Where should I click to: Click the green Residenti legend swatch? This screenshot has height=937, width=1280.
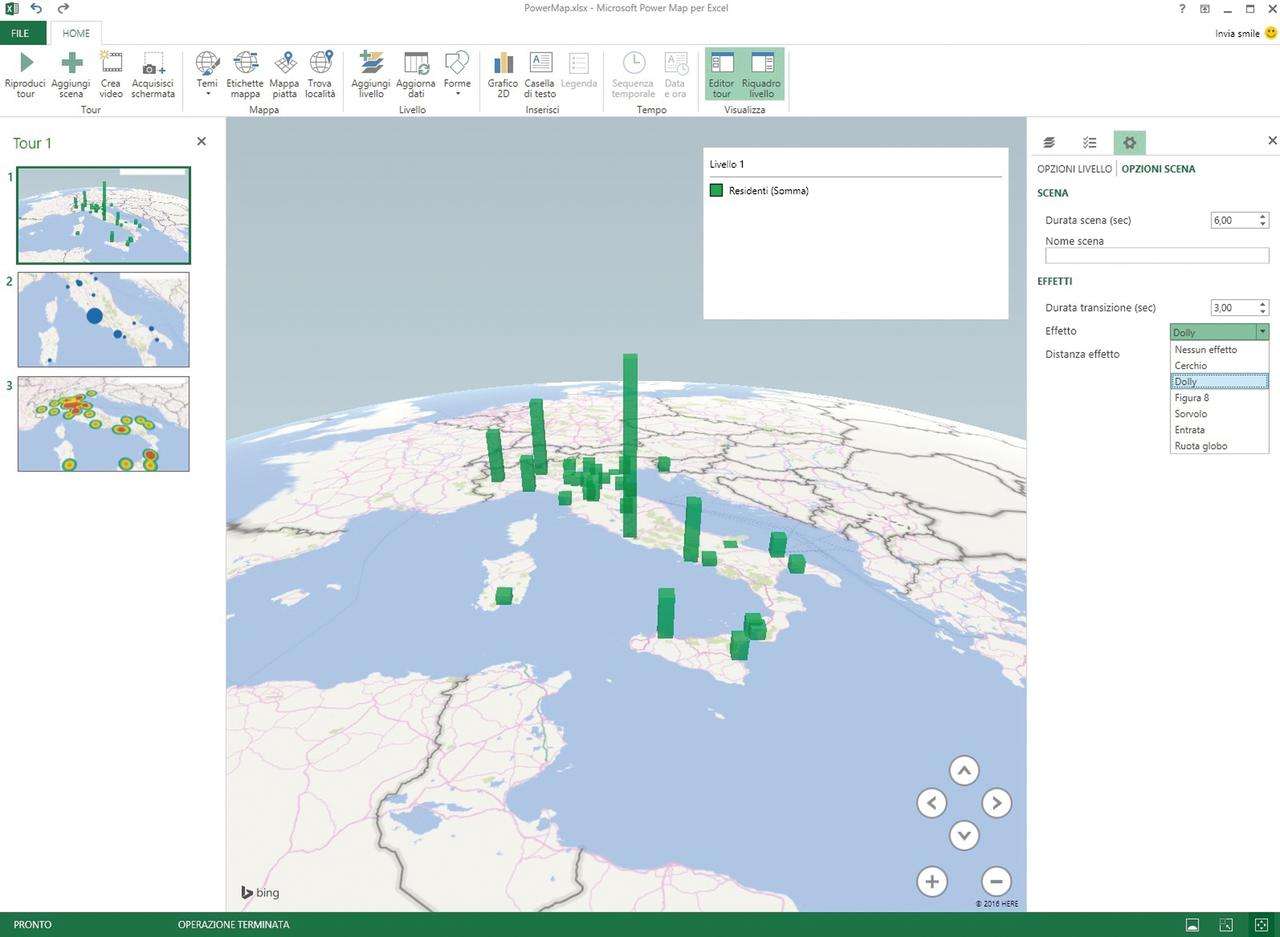716,190
